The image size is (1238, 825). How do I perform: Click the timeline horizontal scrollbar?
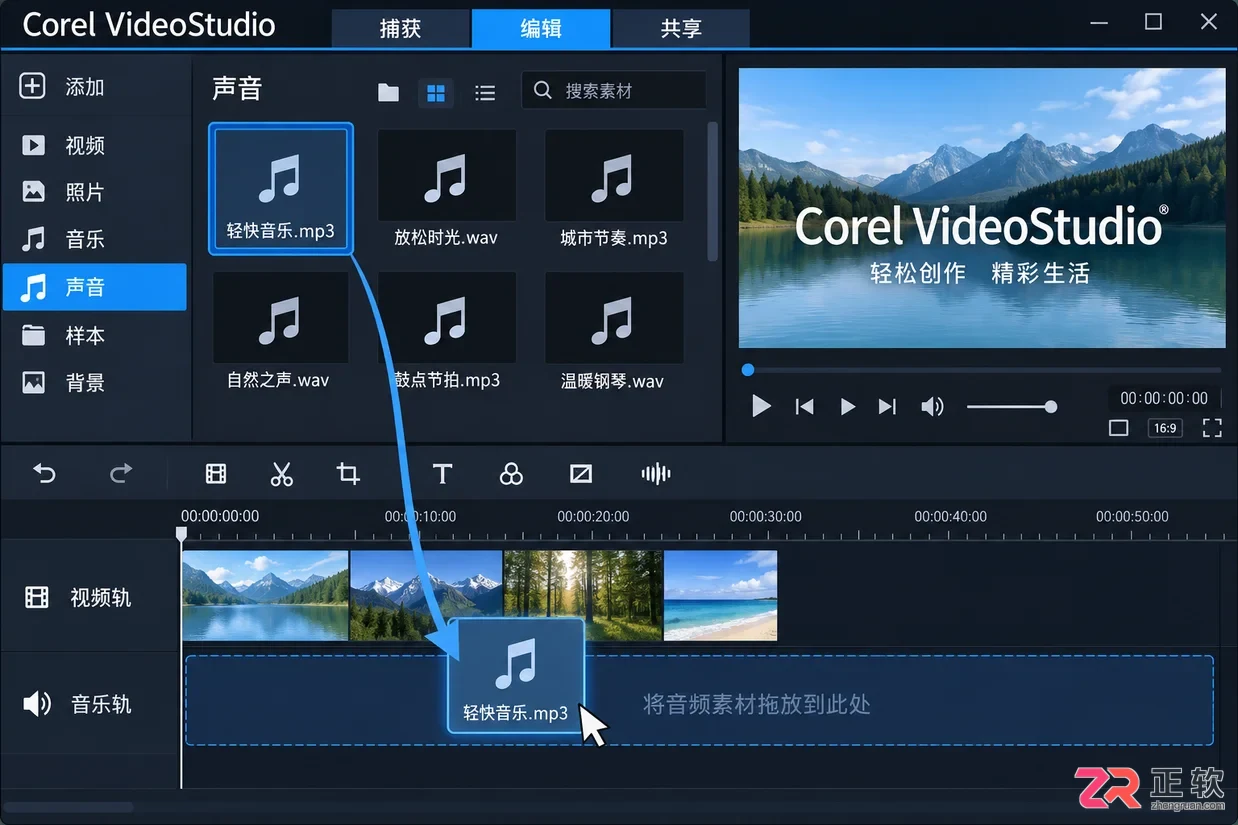[68, 807]
